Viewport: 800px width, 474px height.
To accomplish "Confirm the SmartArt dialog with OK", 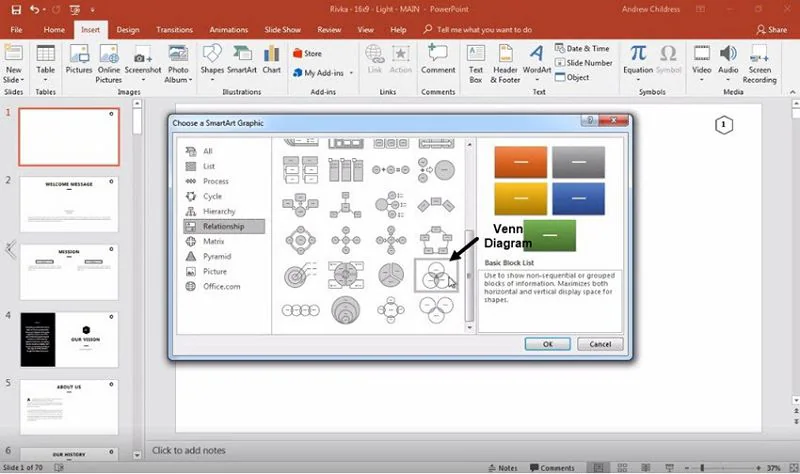I will [547, 344].
